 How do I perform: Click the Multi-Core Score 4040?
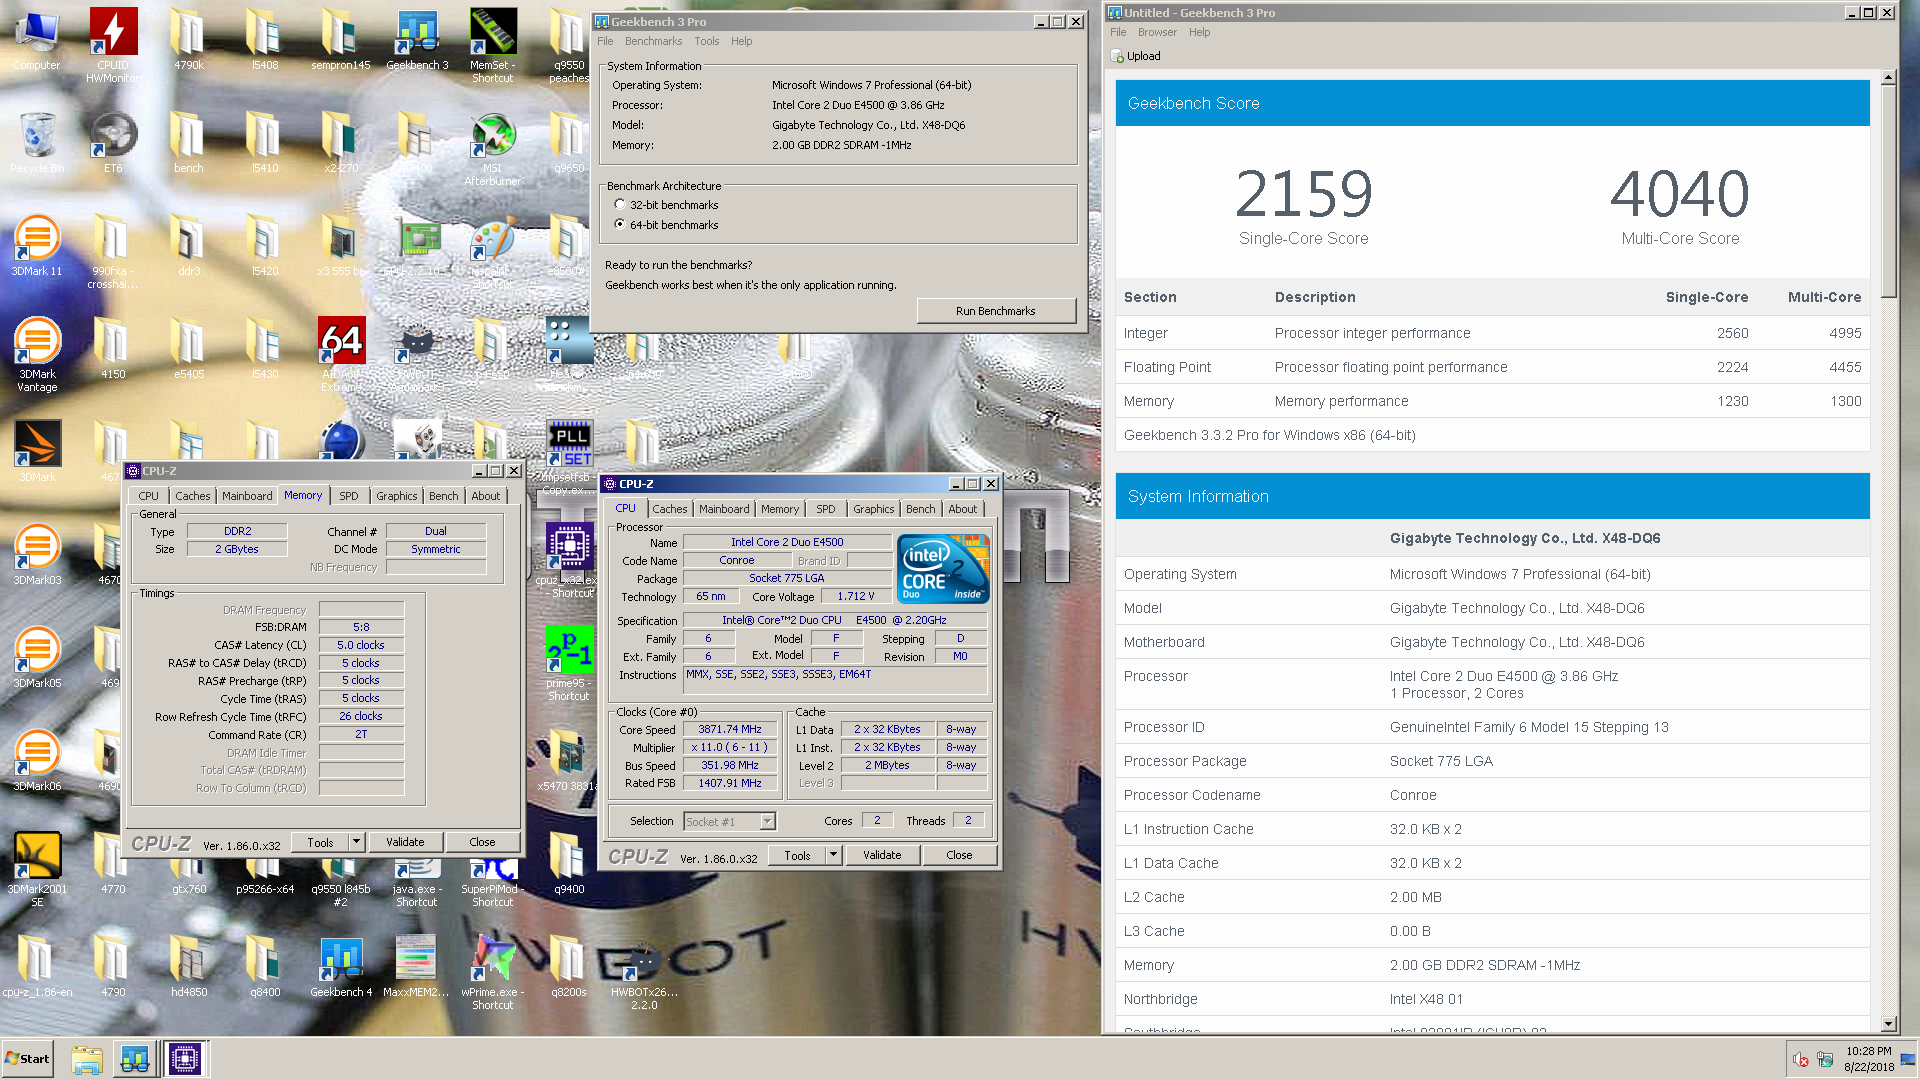[x=1680, y=194]
